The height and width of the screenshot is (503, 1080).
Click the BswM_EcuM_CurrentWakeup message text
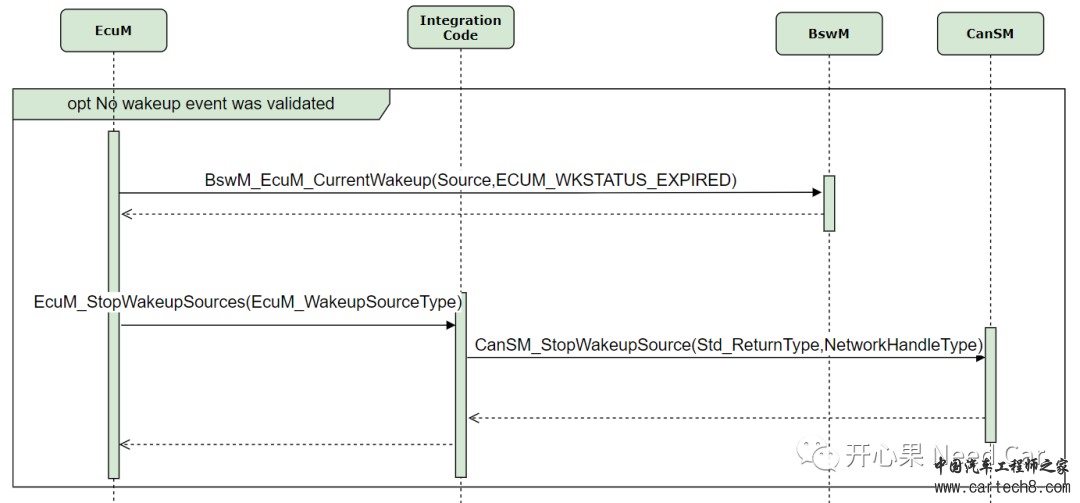[471, 181]
